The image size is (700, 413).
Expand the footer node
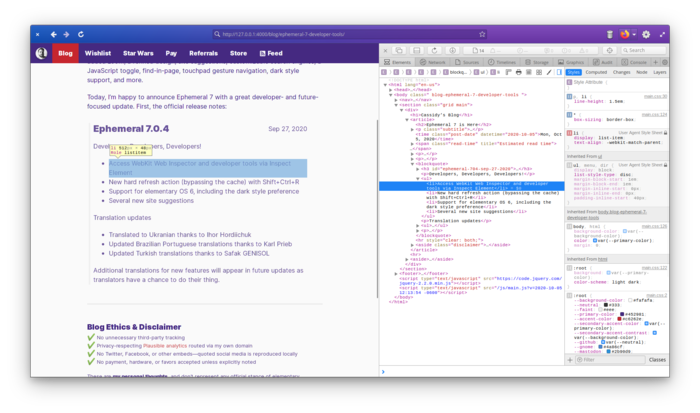(396, 274)
